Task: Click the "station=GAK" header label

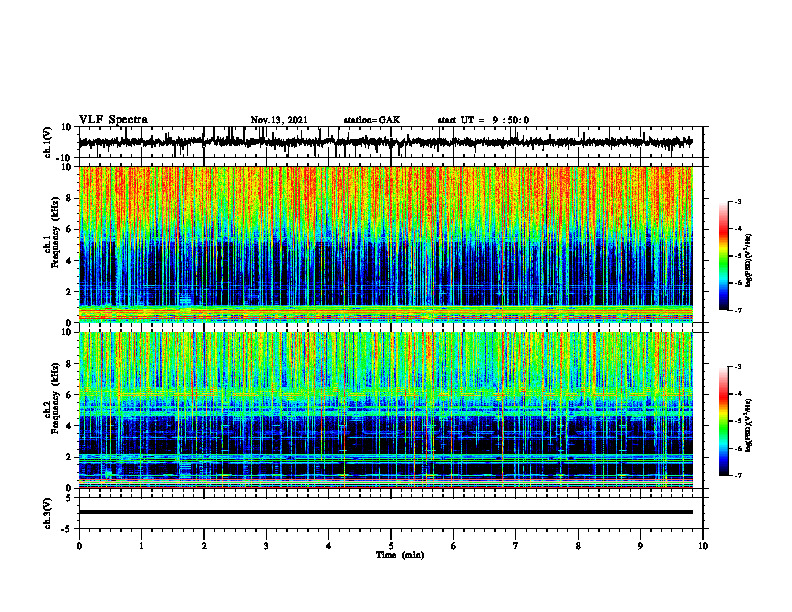Action: tap(372, 120)
